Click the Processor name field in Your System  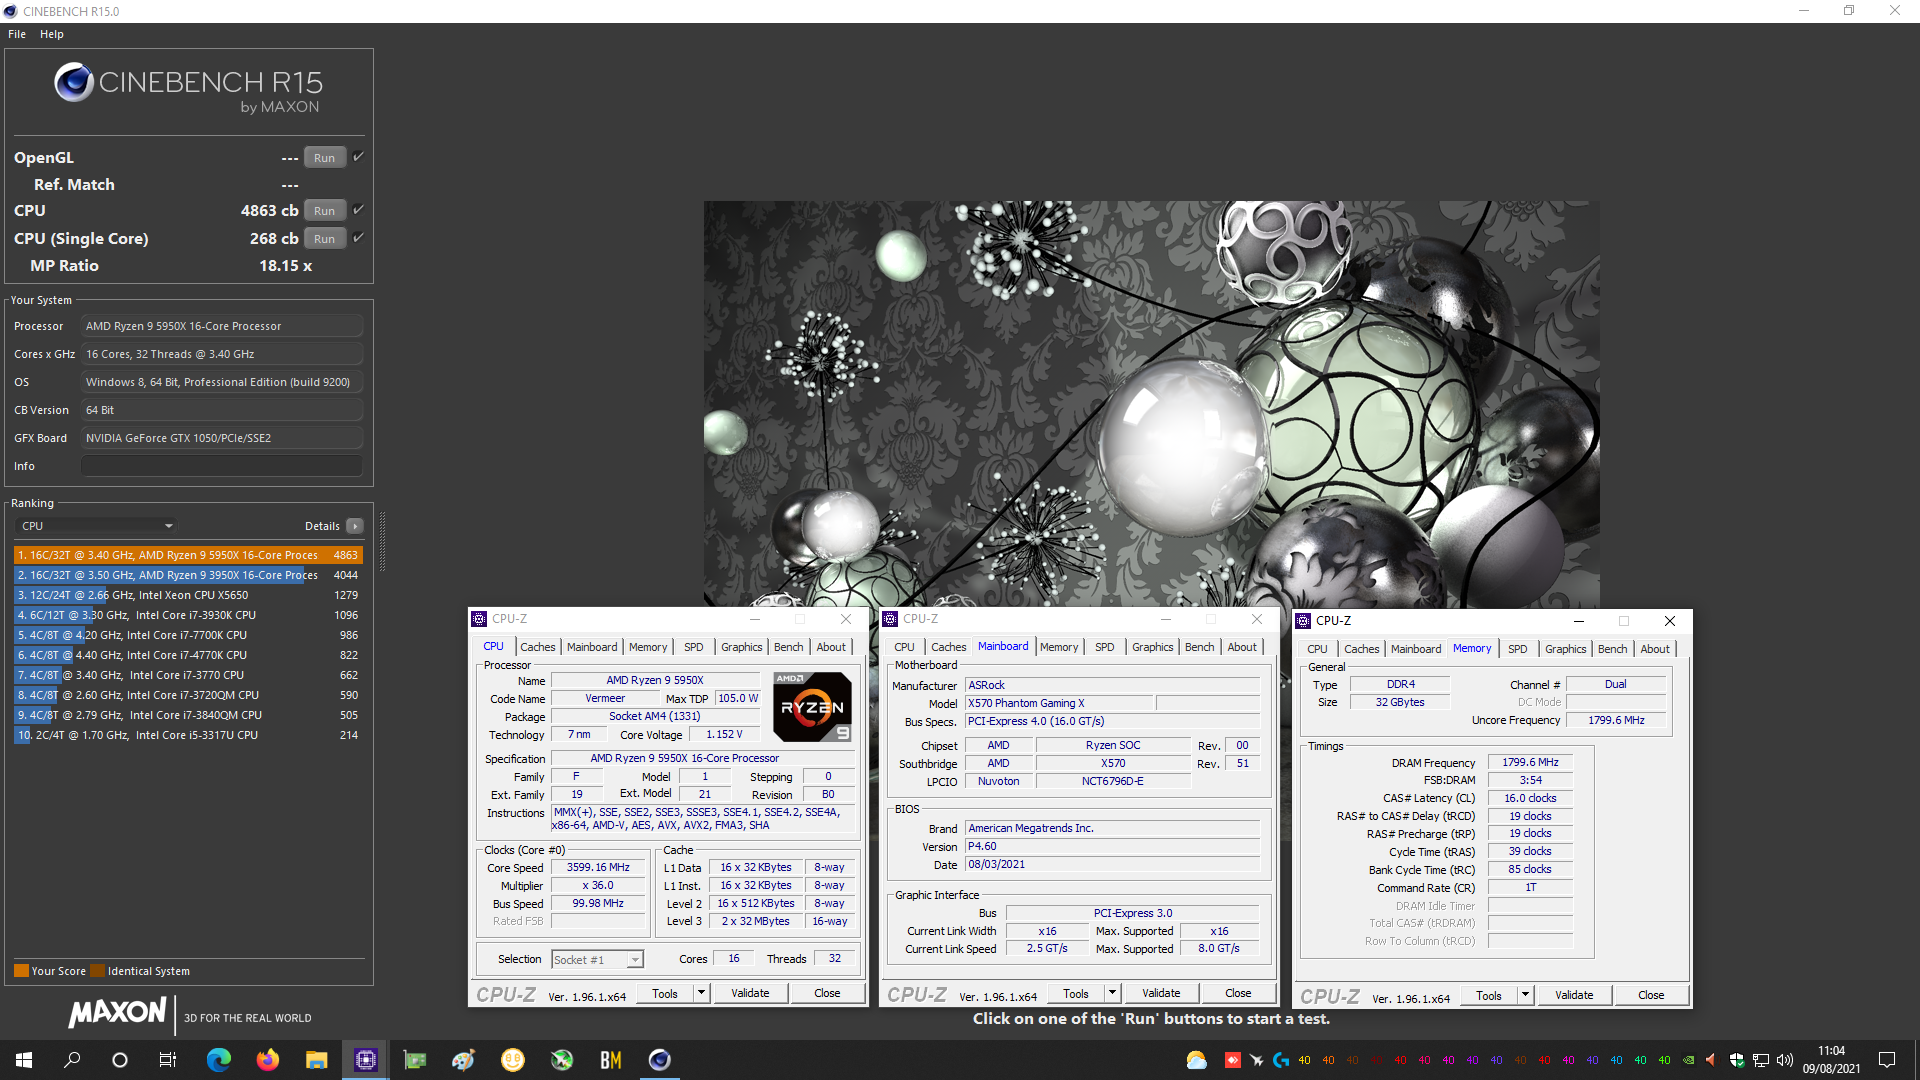point(221,326)
